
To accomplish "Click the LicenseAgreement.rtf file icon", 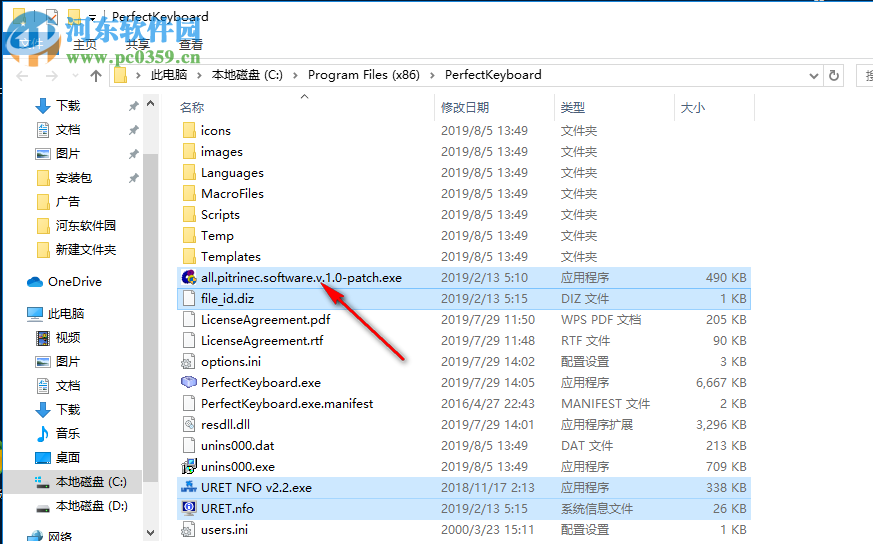I will [189, 340].
